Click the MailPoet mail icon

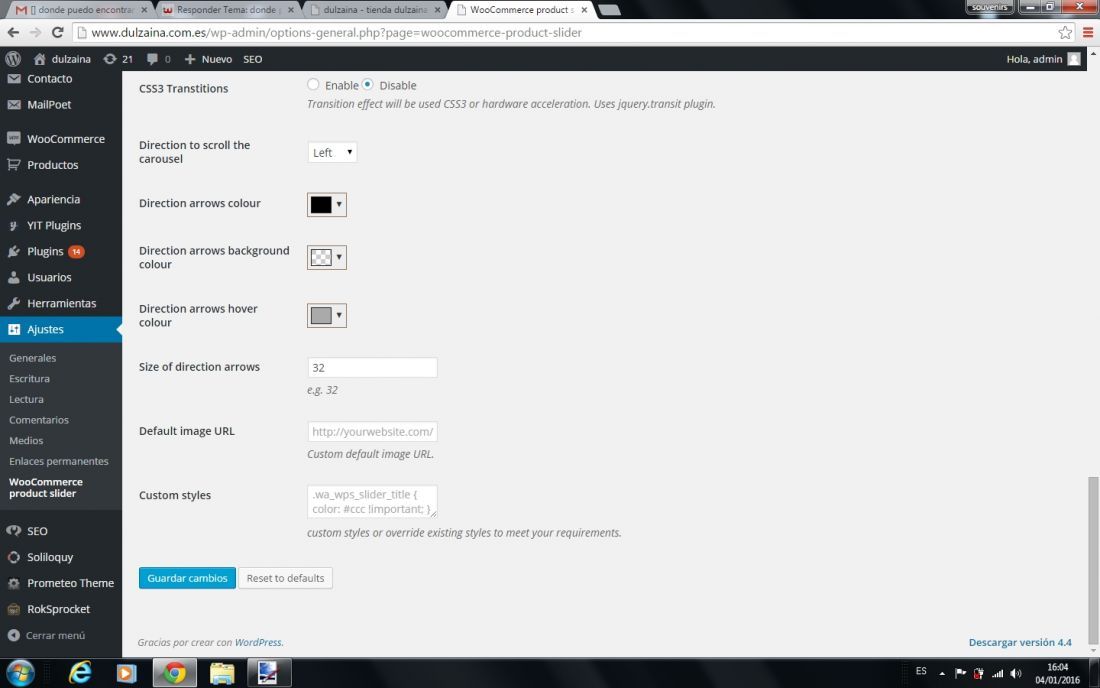pyautogui.click(x=13, y=104)
